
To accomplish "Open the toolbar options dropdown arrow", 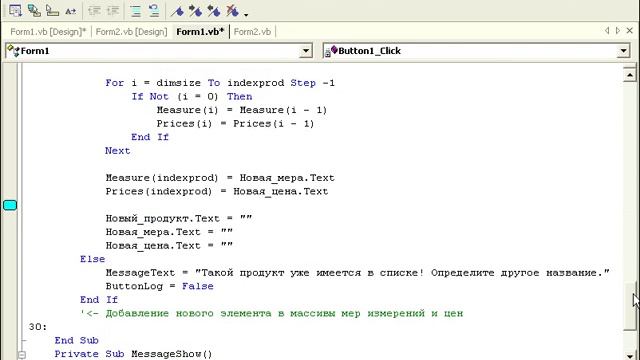I will pyautogui.click(x=246, y=15).
